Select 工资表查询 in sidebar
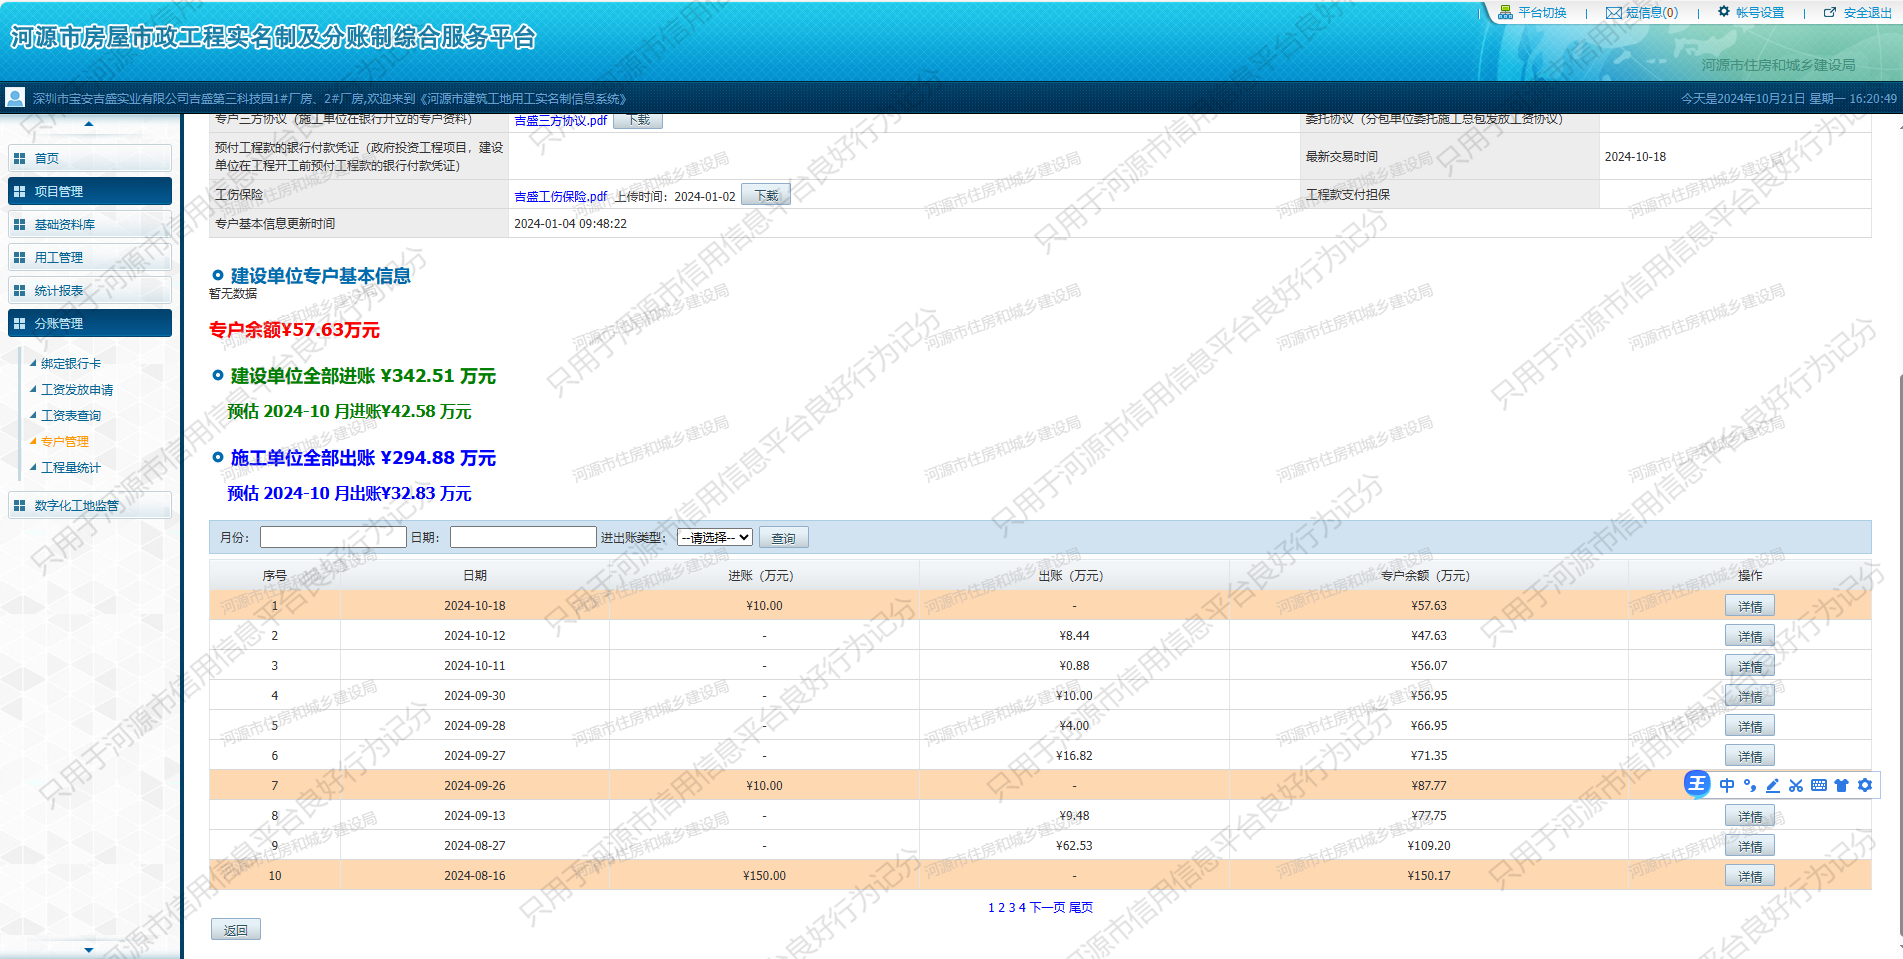Screen dimensions: 1903x959 tap(70, 415)
